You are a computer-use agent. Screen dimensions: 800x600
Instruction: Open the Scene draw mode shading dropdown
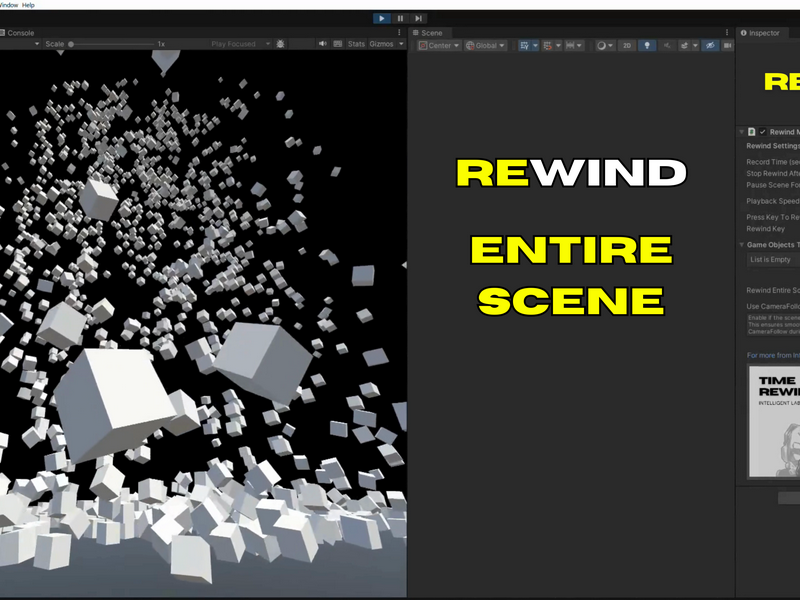coord(605,45)
